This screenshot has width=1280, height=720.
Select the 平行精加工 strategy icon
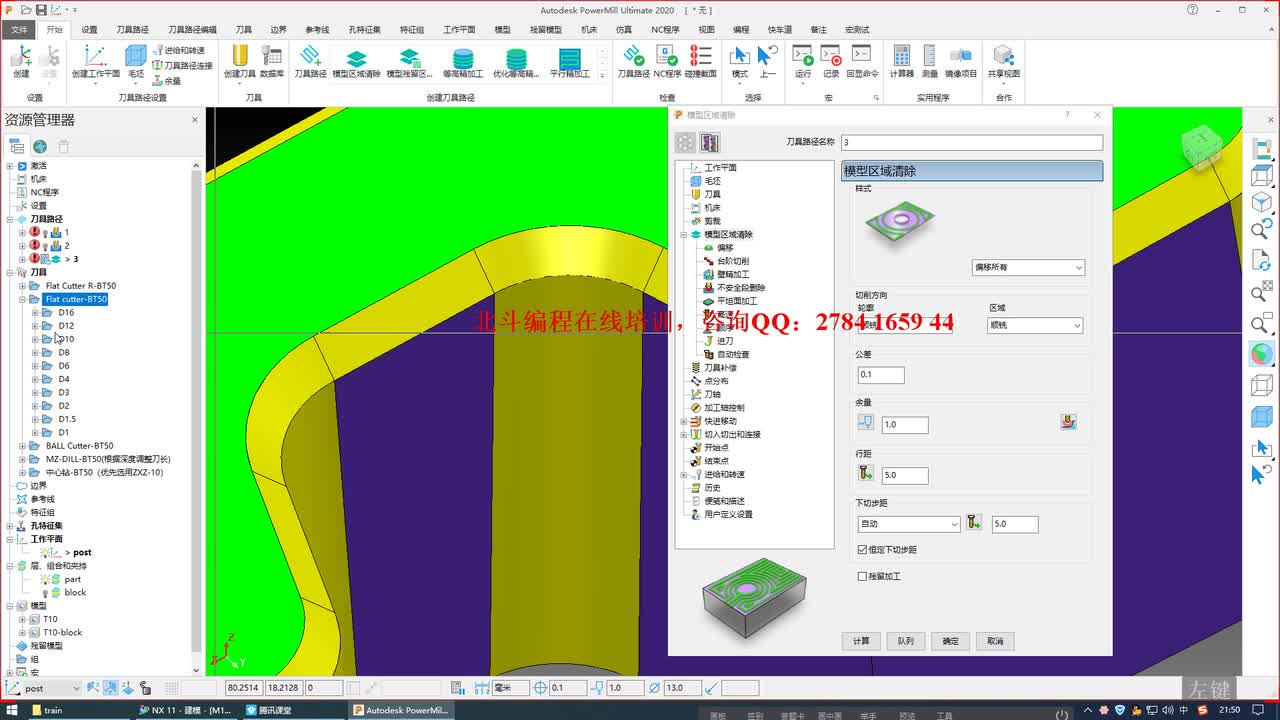click(570, 58)
